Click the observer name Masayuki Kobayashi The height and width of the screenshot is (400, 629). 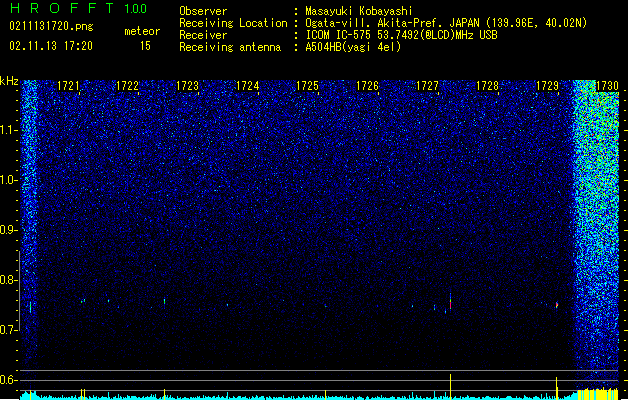click(359, 11)
